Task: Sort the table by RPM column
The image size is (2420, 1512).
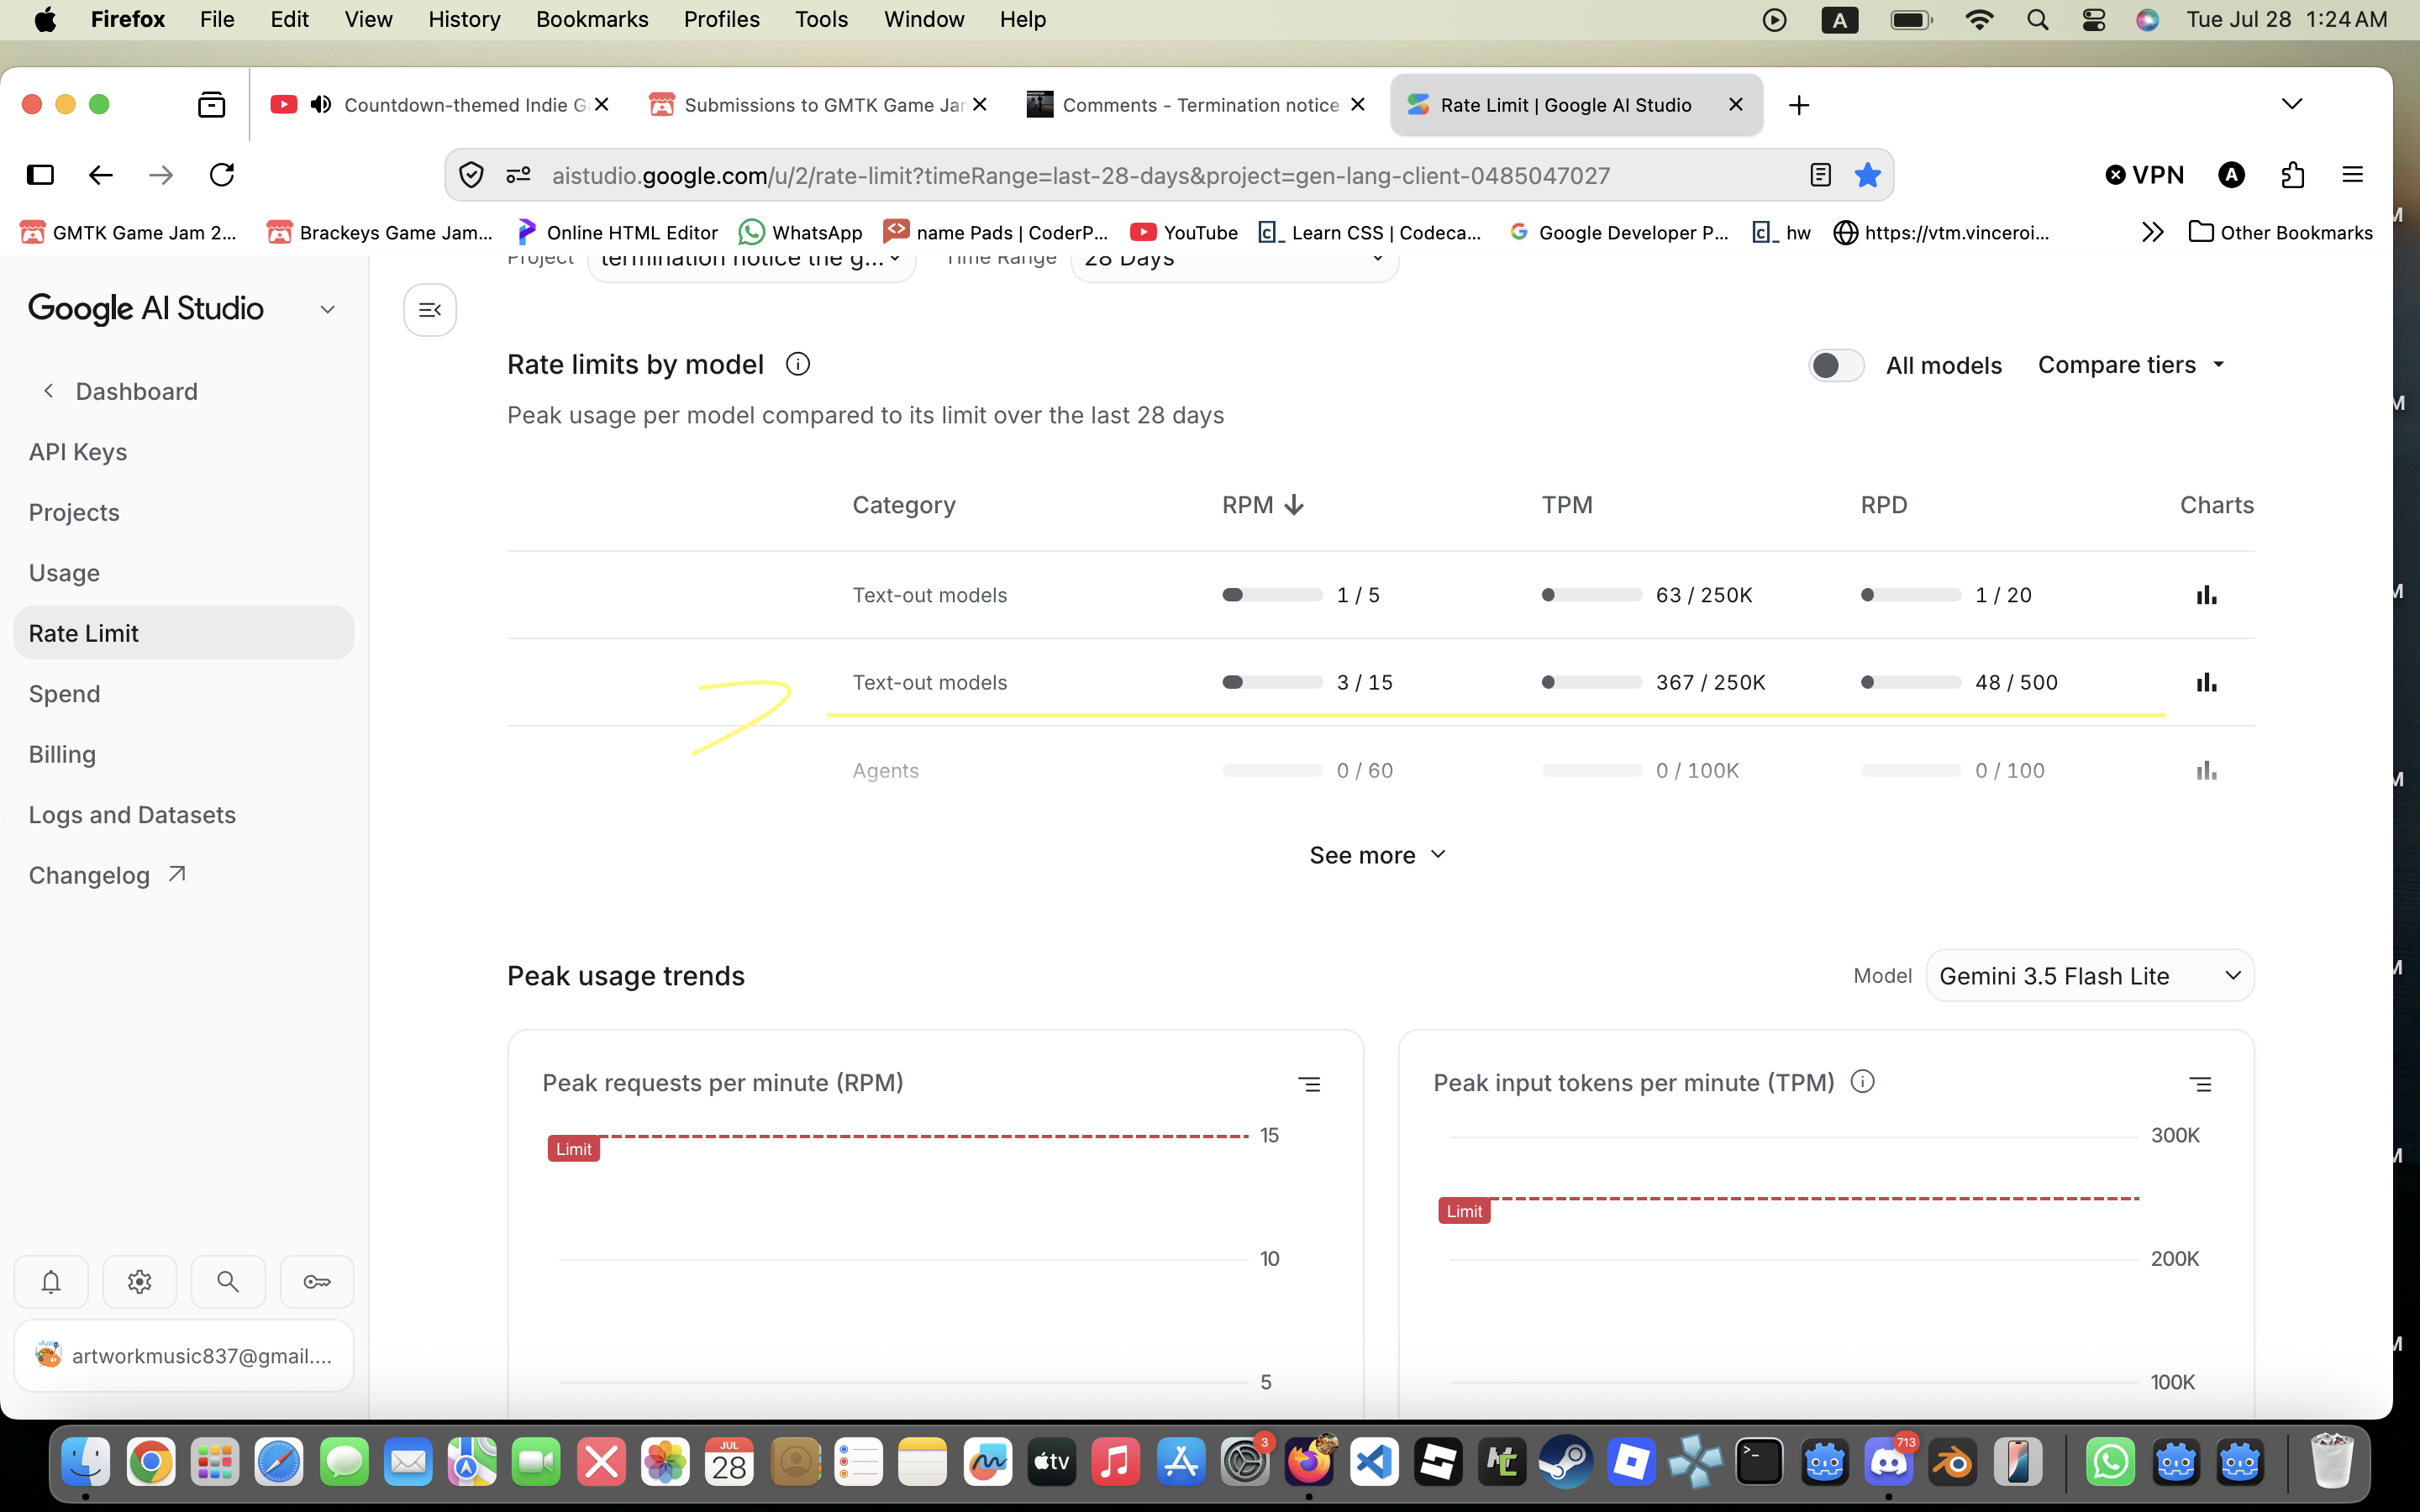Action: (1262, 505)
